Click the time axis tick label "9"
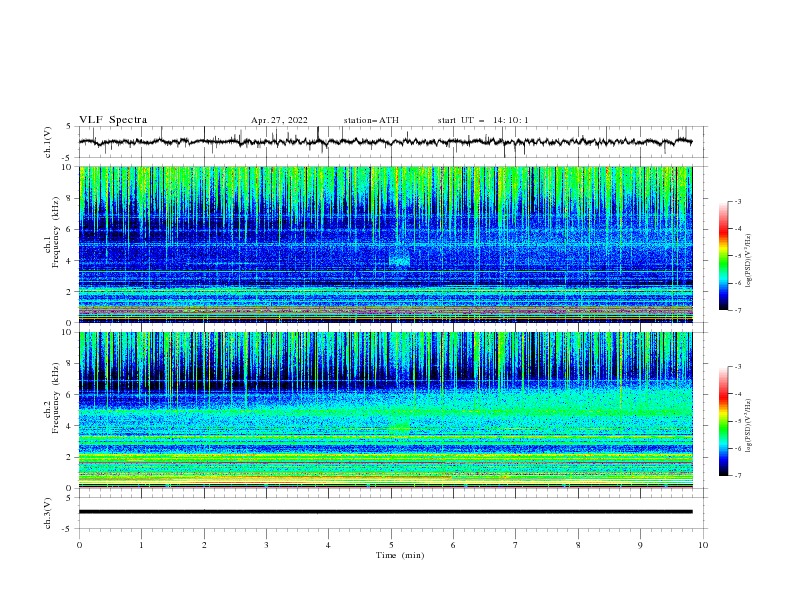792x612 pixels. 640,545
